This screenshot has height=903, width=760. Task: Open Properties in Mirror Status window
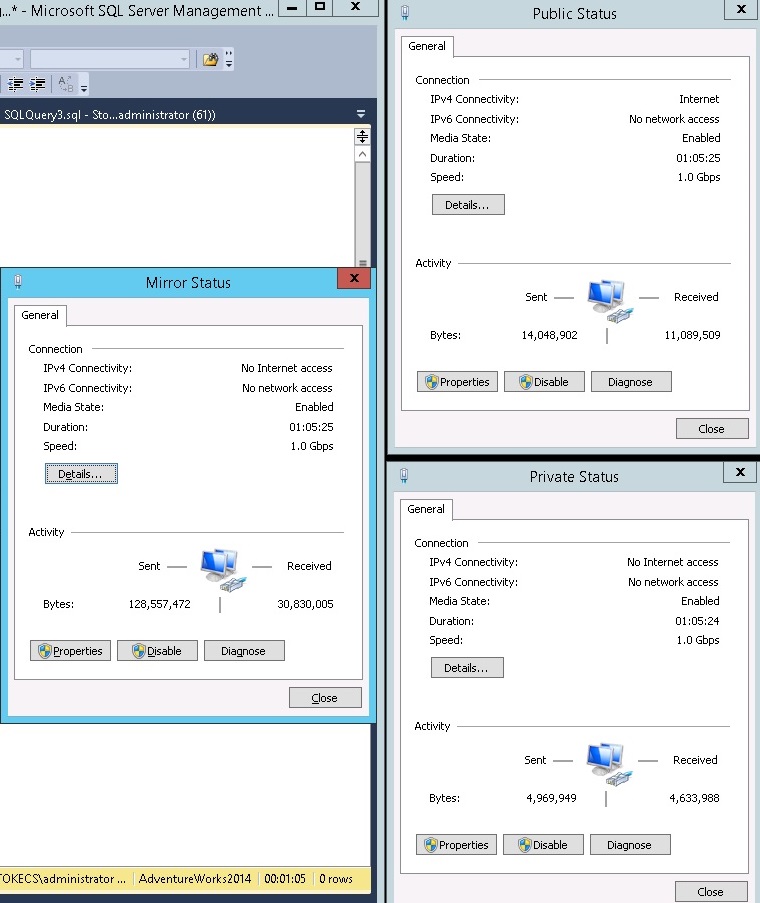click(70, 651)
